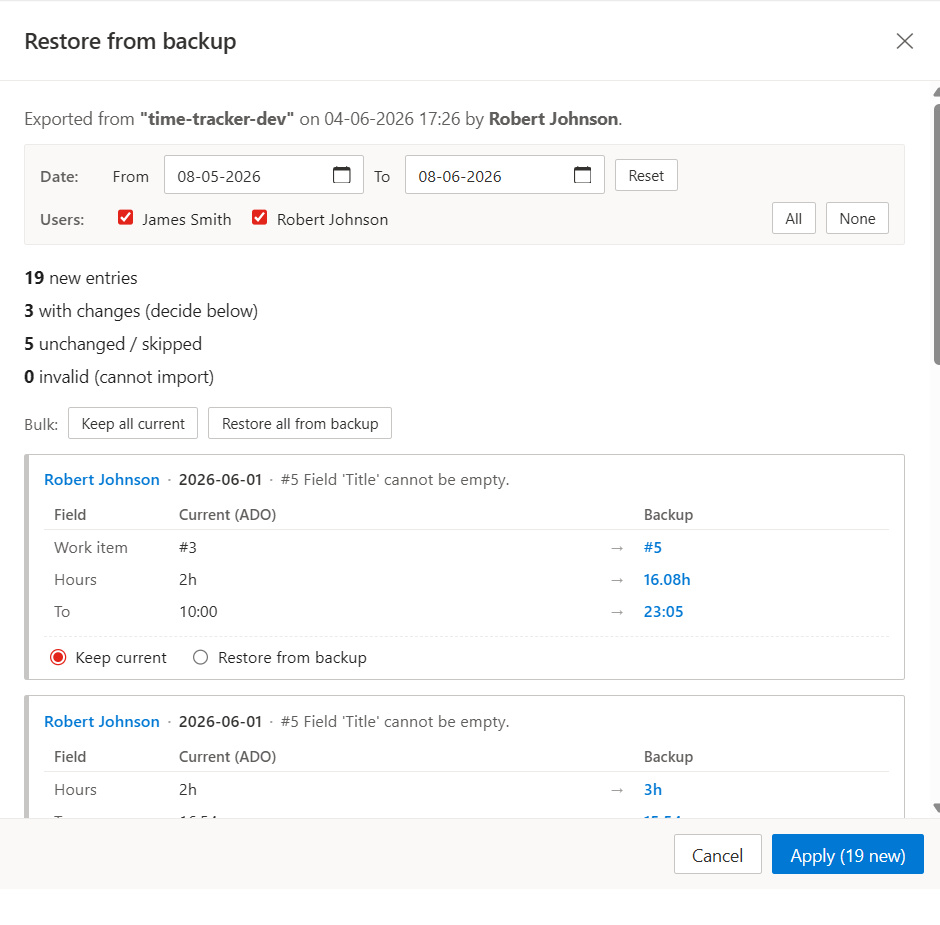Click current work item #3 value

click(x=188, y=547)
